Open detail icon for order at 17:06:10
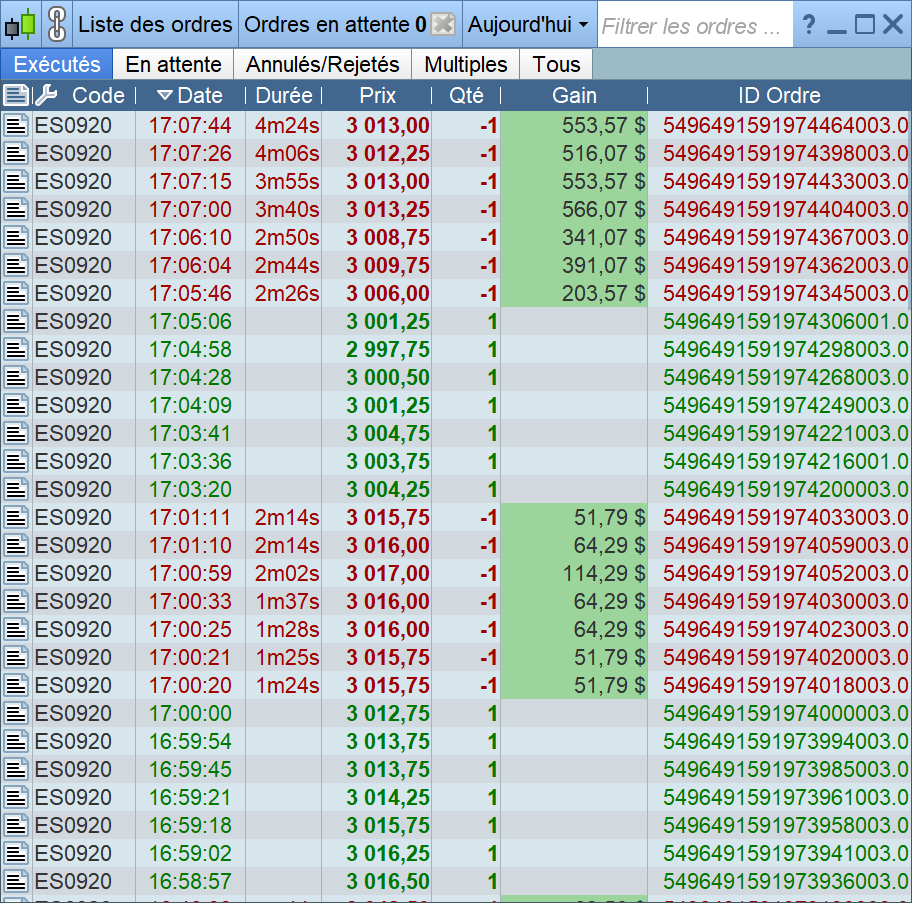The width and height of the screenshot is (912, 903). point(16,237)
